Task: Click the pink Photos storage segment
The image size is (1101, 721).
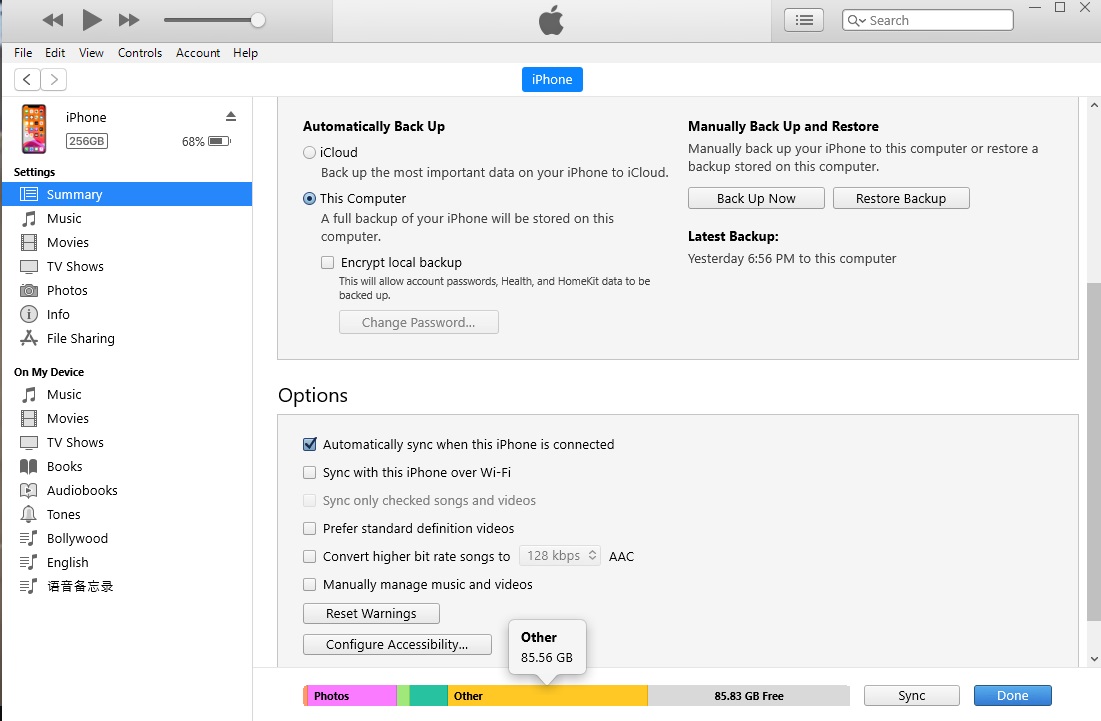Action: [x=352, y=696]
